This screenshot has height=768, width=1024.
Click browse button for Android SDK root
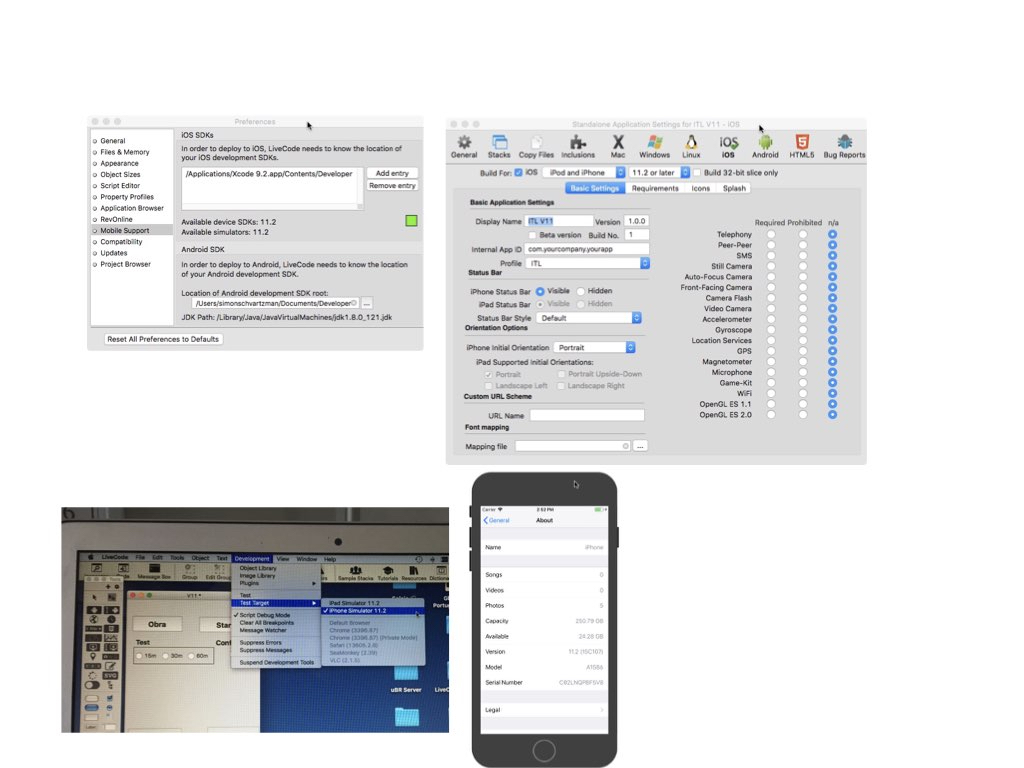click(367, 303)
